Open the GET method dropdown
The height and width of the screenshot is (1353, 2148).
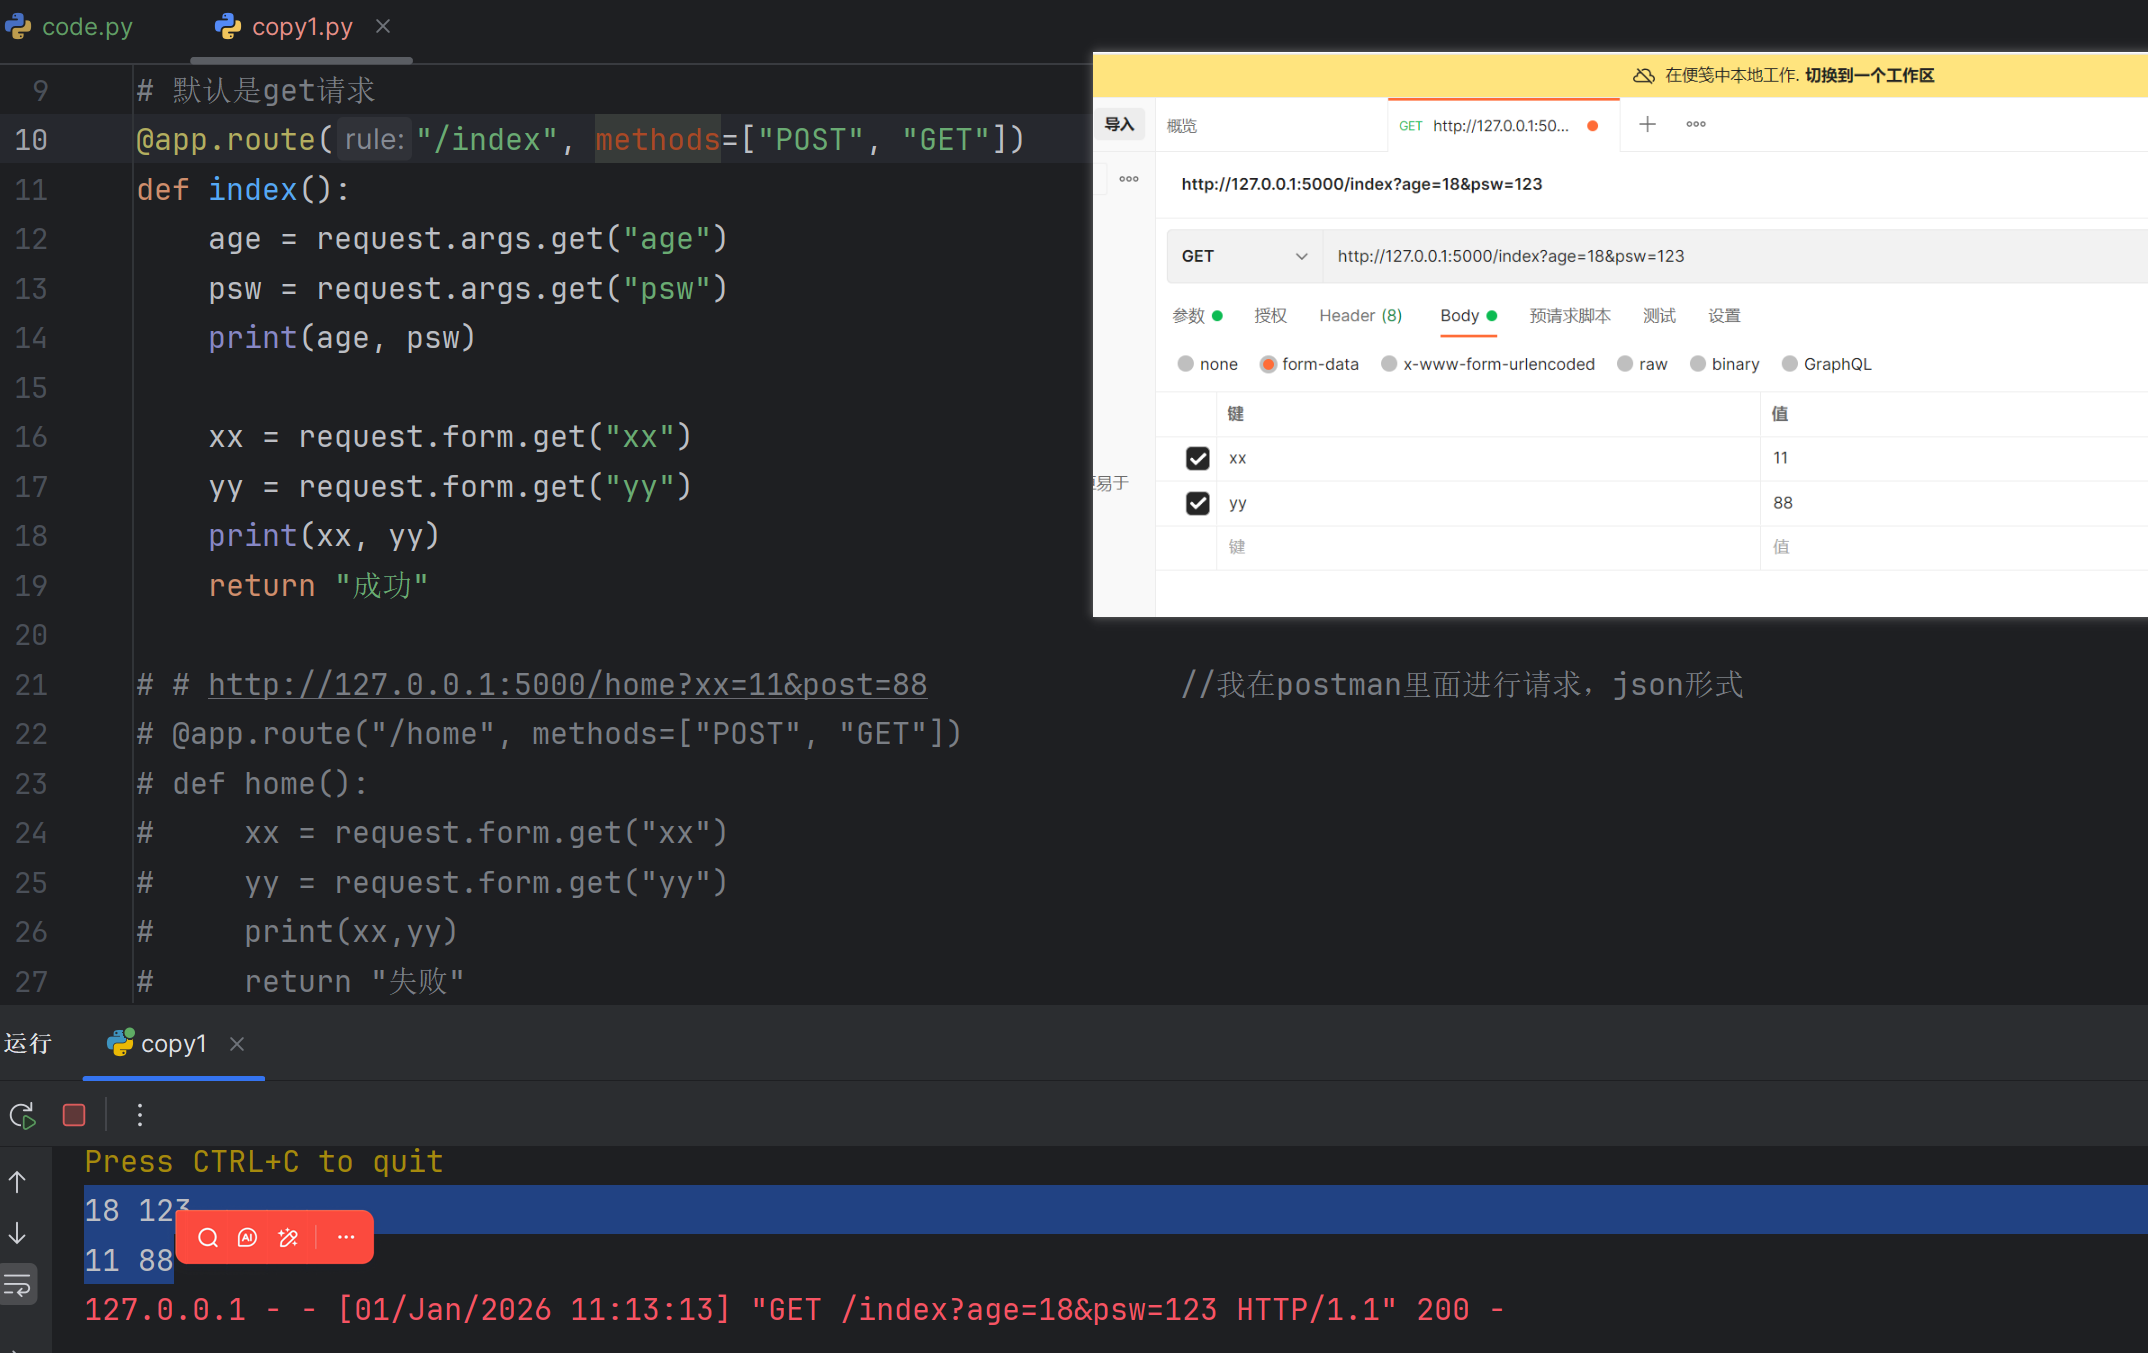[x=1244, y=256]
